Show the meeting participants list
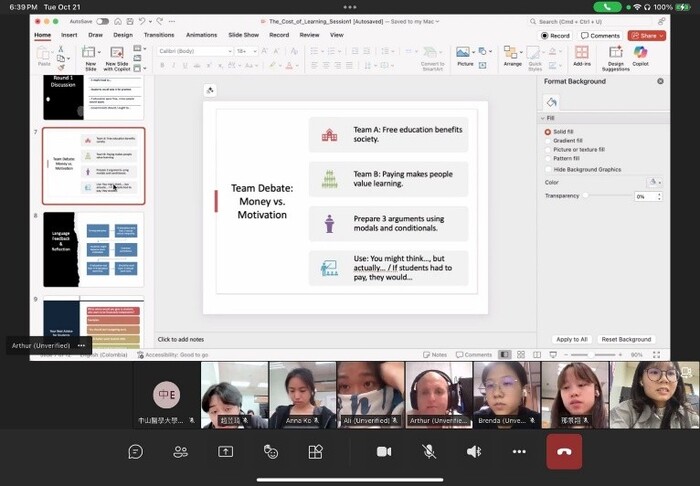This screenshot has width=700, height=486. (180, 452)
